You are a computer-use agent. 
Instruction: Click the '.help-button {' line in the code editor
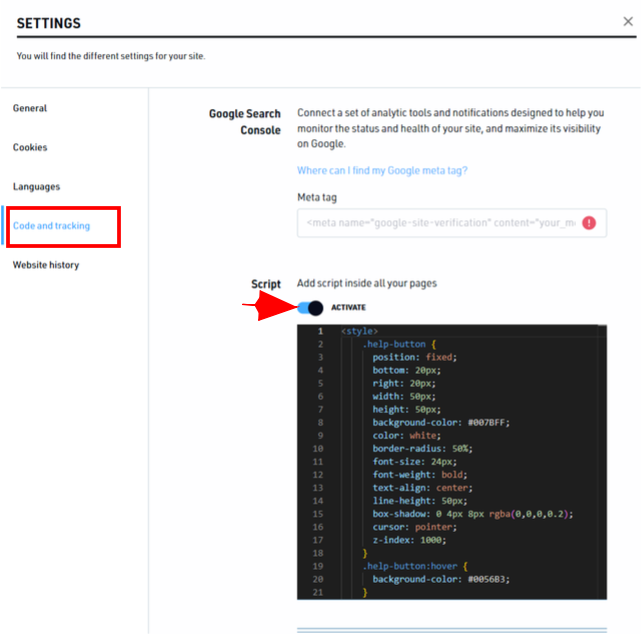pyautogui.click(x=399, y=344)
